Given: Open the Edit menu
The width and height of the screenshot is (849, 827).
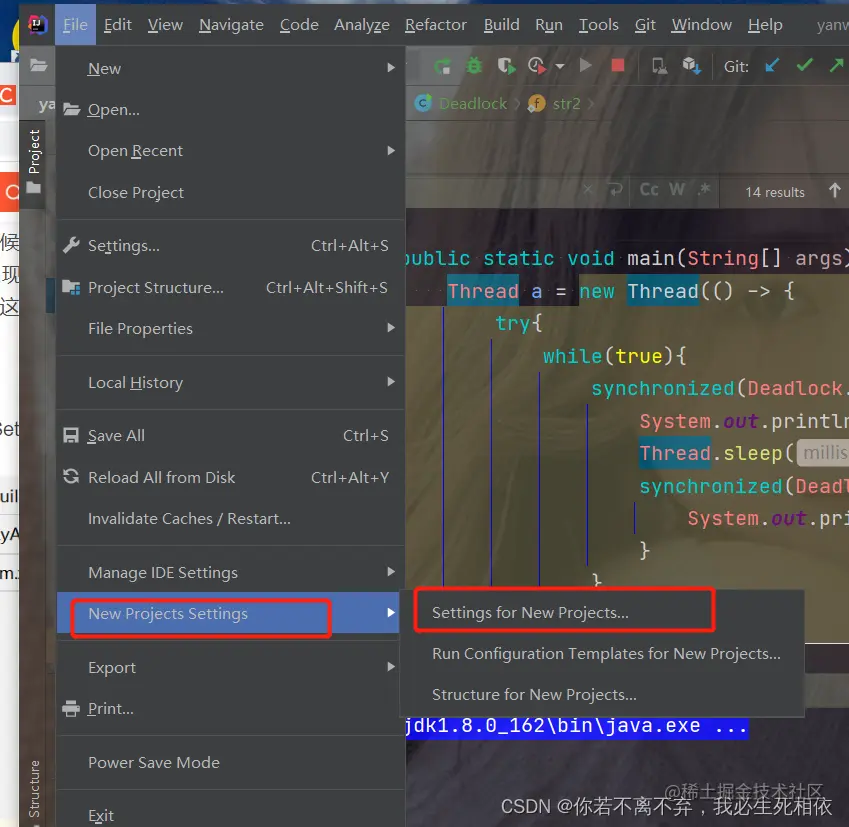Looking at the screenshot, I should (x=117, y=24).
